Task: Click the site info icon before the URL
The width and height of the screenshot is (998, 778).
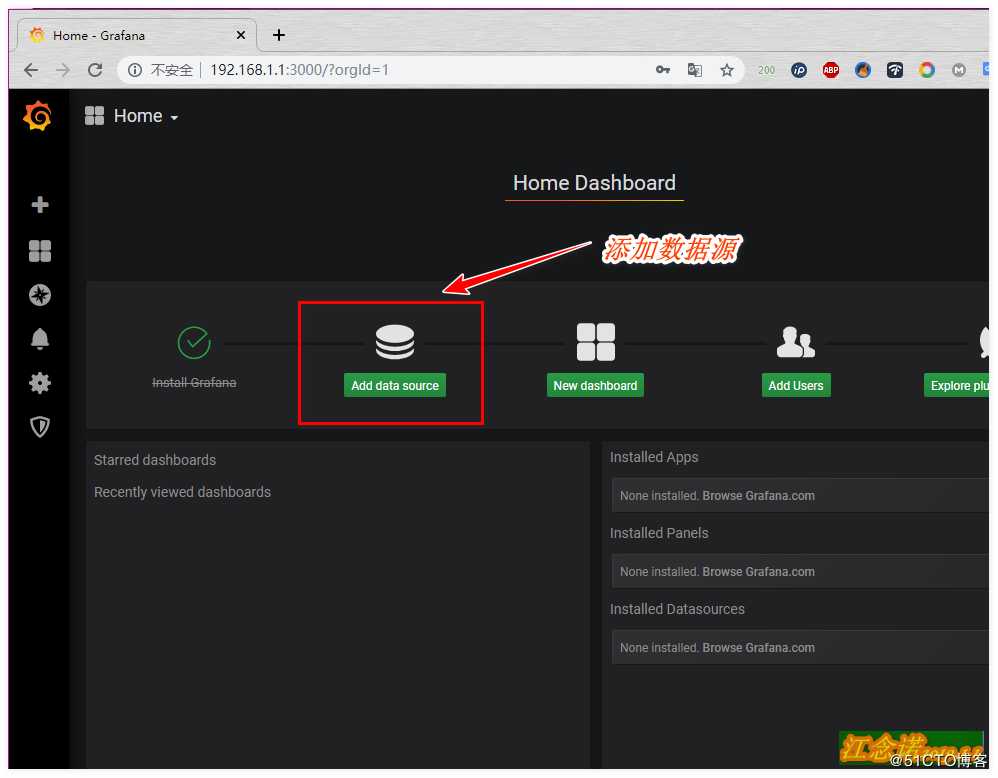Action: [135, 70]
